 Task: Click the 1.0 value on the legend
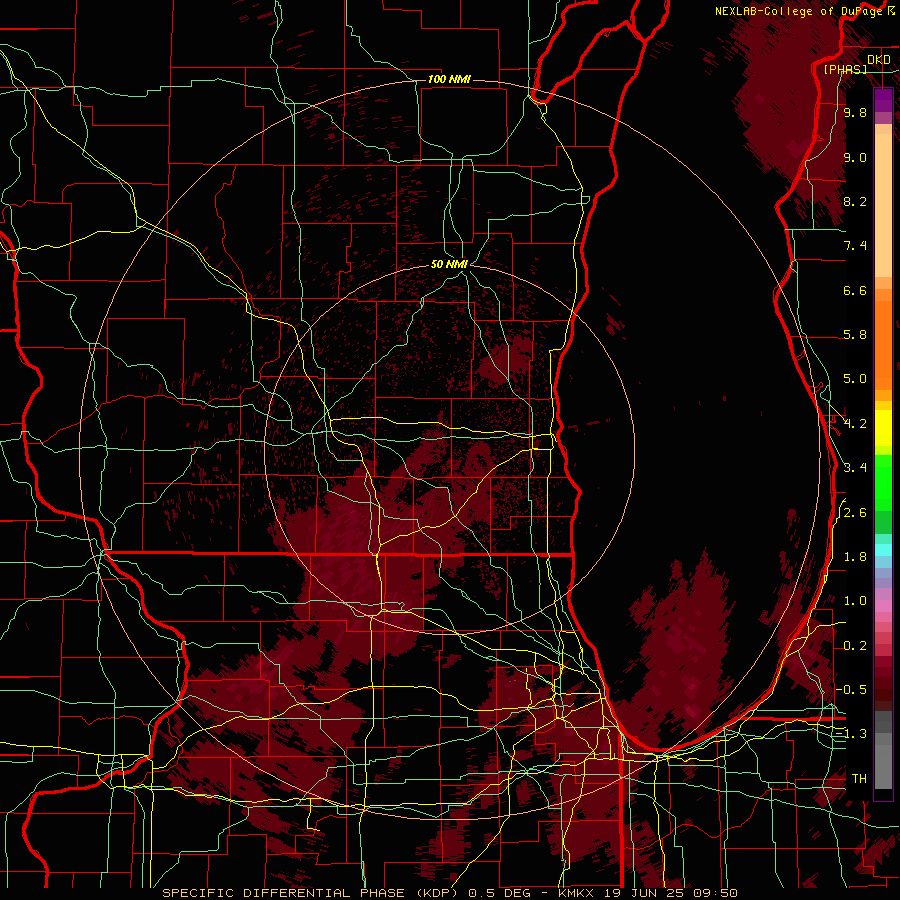click(855, 601)
